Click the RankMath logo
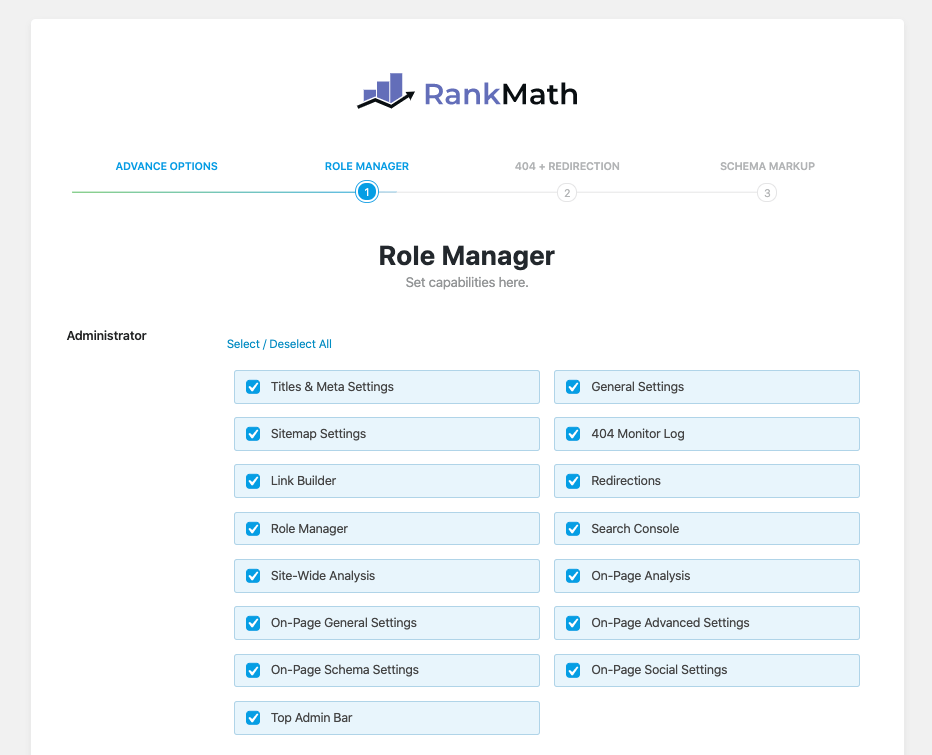The image size is (932, 755). click(x=467, y=92)
